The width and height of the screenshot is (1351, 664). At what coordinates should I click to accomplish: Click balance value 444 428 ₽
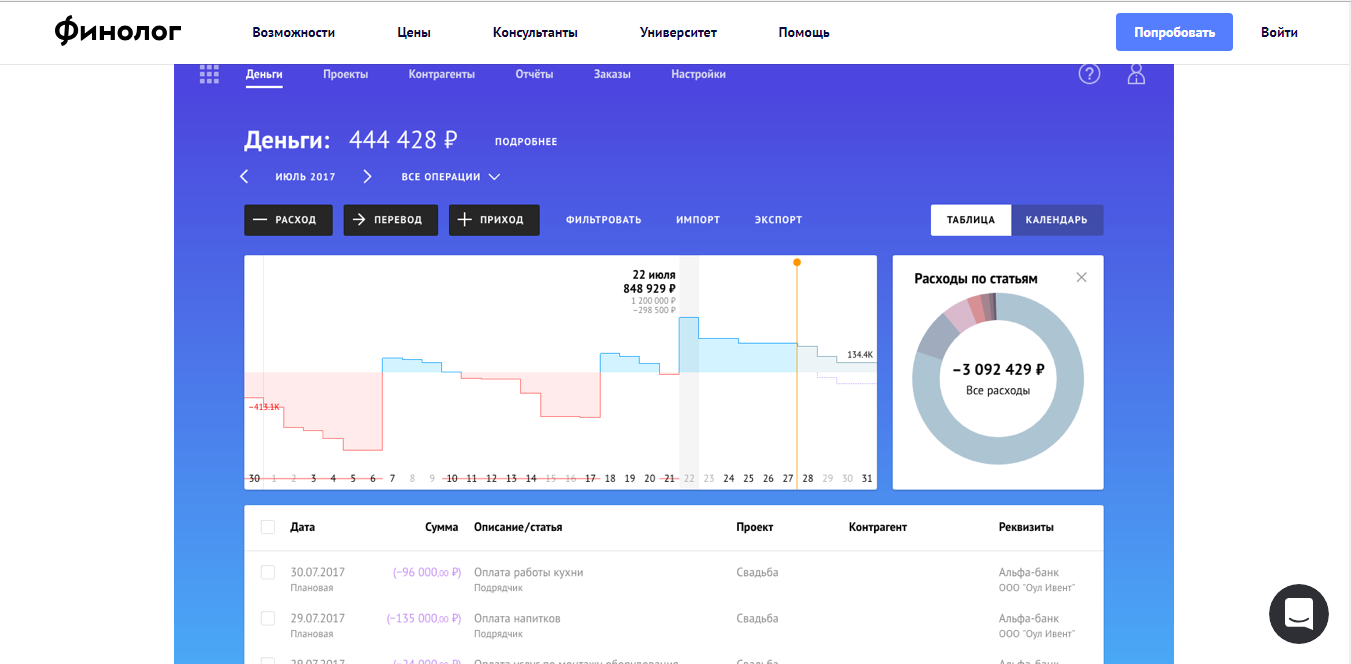coord(402,140)
